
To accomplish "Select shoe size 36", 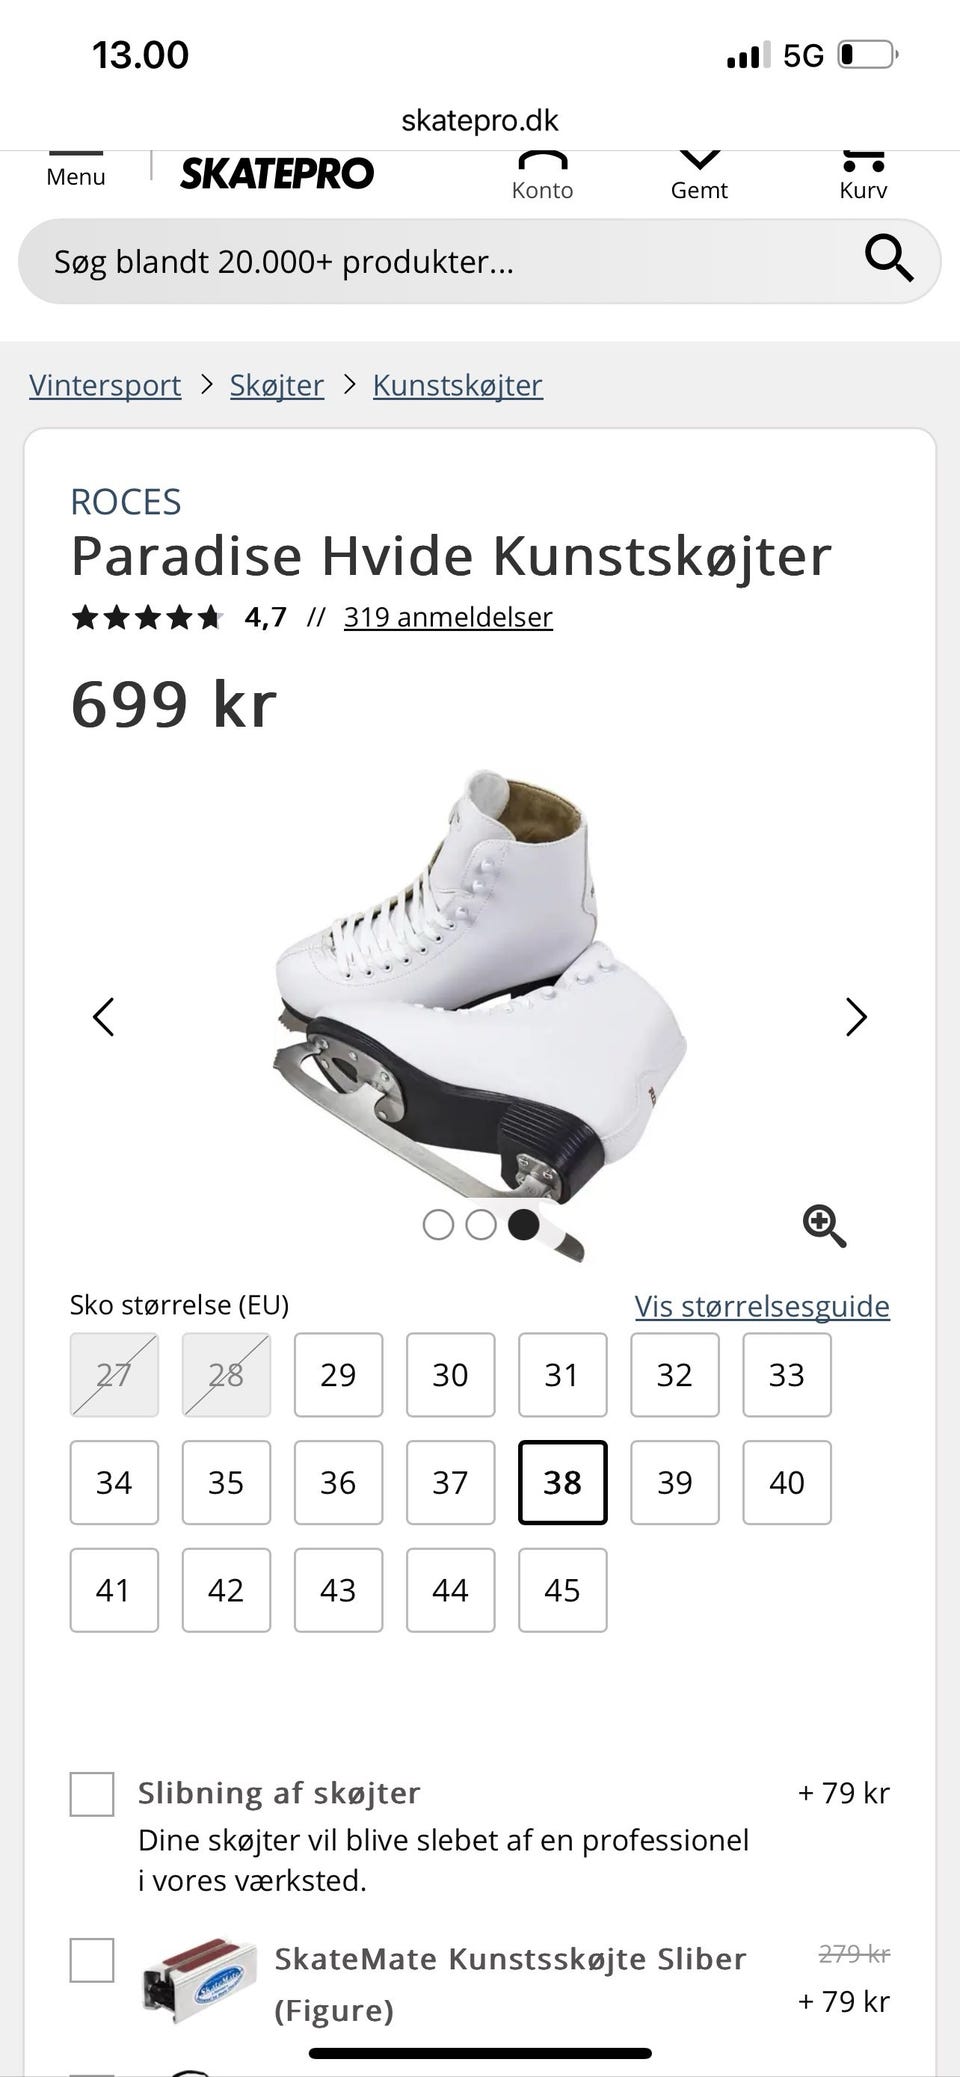I will [338, 1482].
